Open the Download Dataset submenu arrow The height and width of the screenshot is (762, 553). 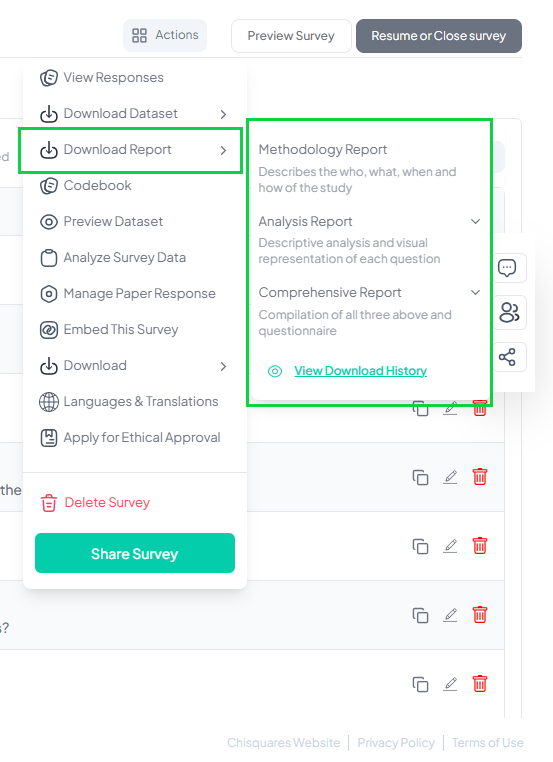(224, 114)
